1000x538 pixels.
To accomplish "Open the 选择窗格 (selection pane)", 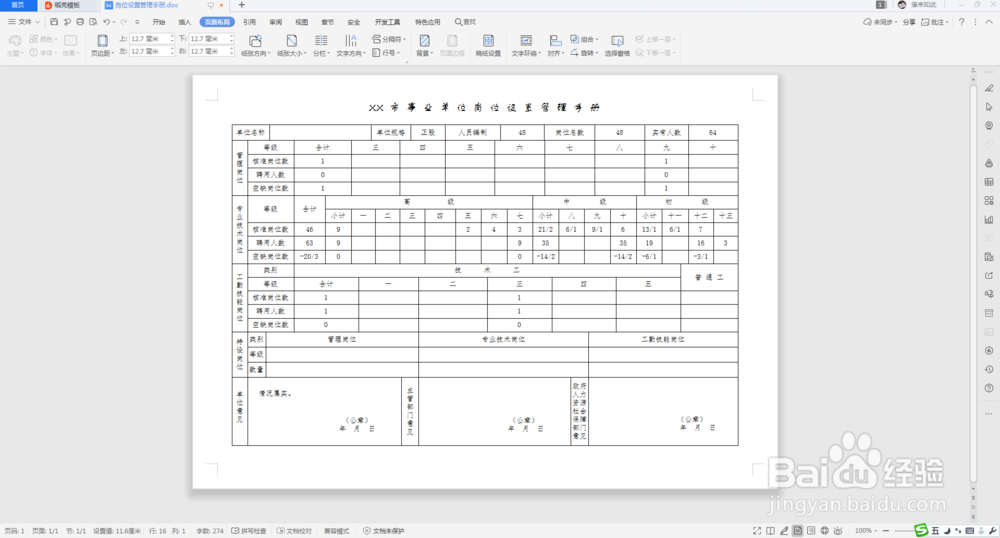I will click(x=617, y=45).
